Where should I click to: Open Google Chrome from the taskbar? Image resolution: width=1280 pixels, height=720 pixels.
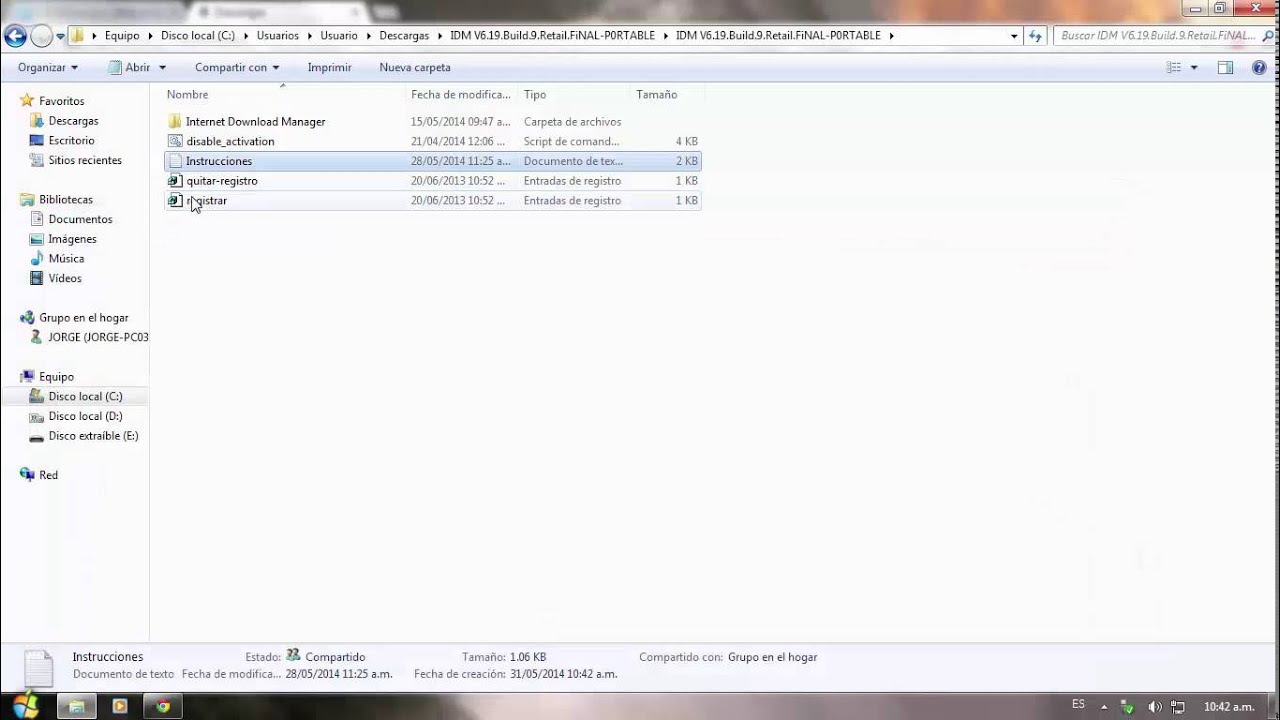tap(163, 705)
